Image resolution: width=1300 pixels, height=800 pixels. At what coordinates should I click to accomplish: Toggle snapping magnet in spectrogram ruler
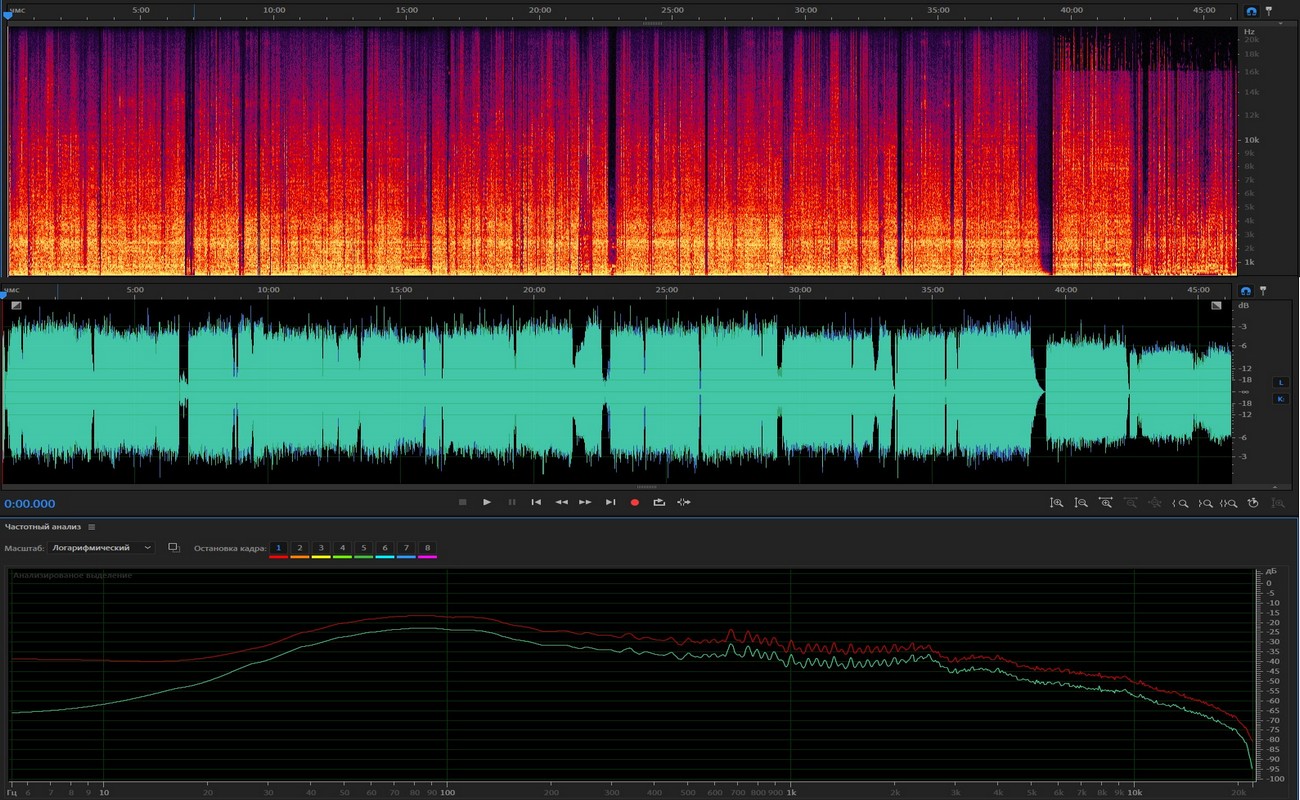pos(1250,11)
